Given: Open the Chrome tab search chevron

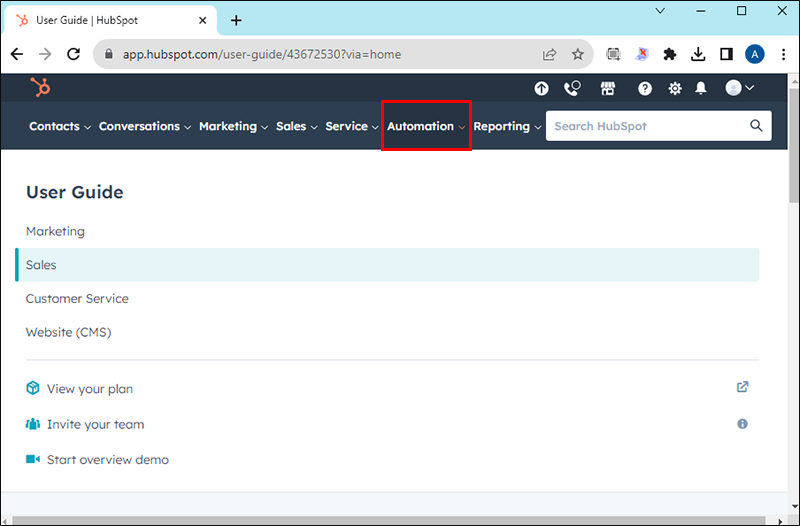Looking at the screenshot, I should pyautogui.click(x=660, y=11).
